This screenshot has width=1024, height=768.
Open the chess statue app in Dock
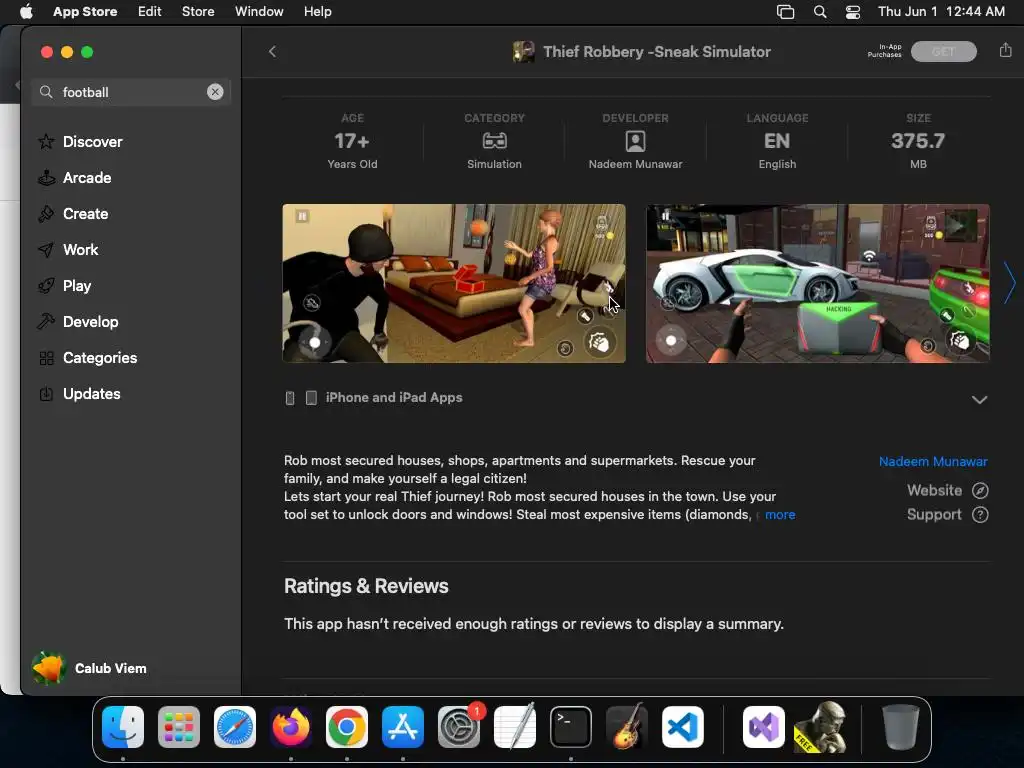coord(821,727)
